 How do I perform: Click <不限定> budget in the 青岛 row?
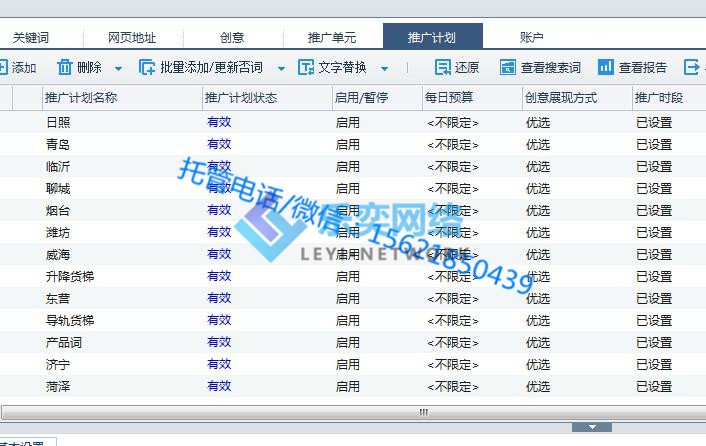coord(453,145)
